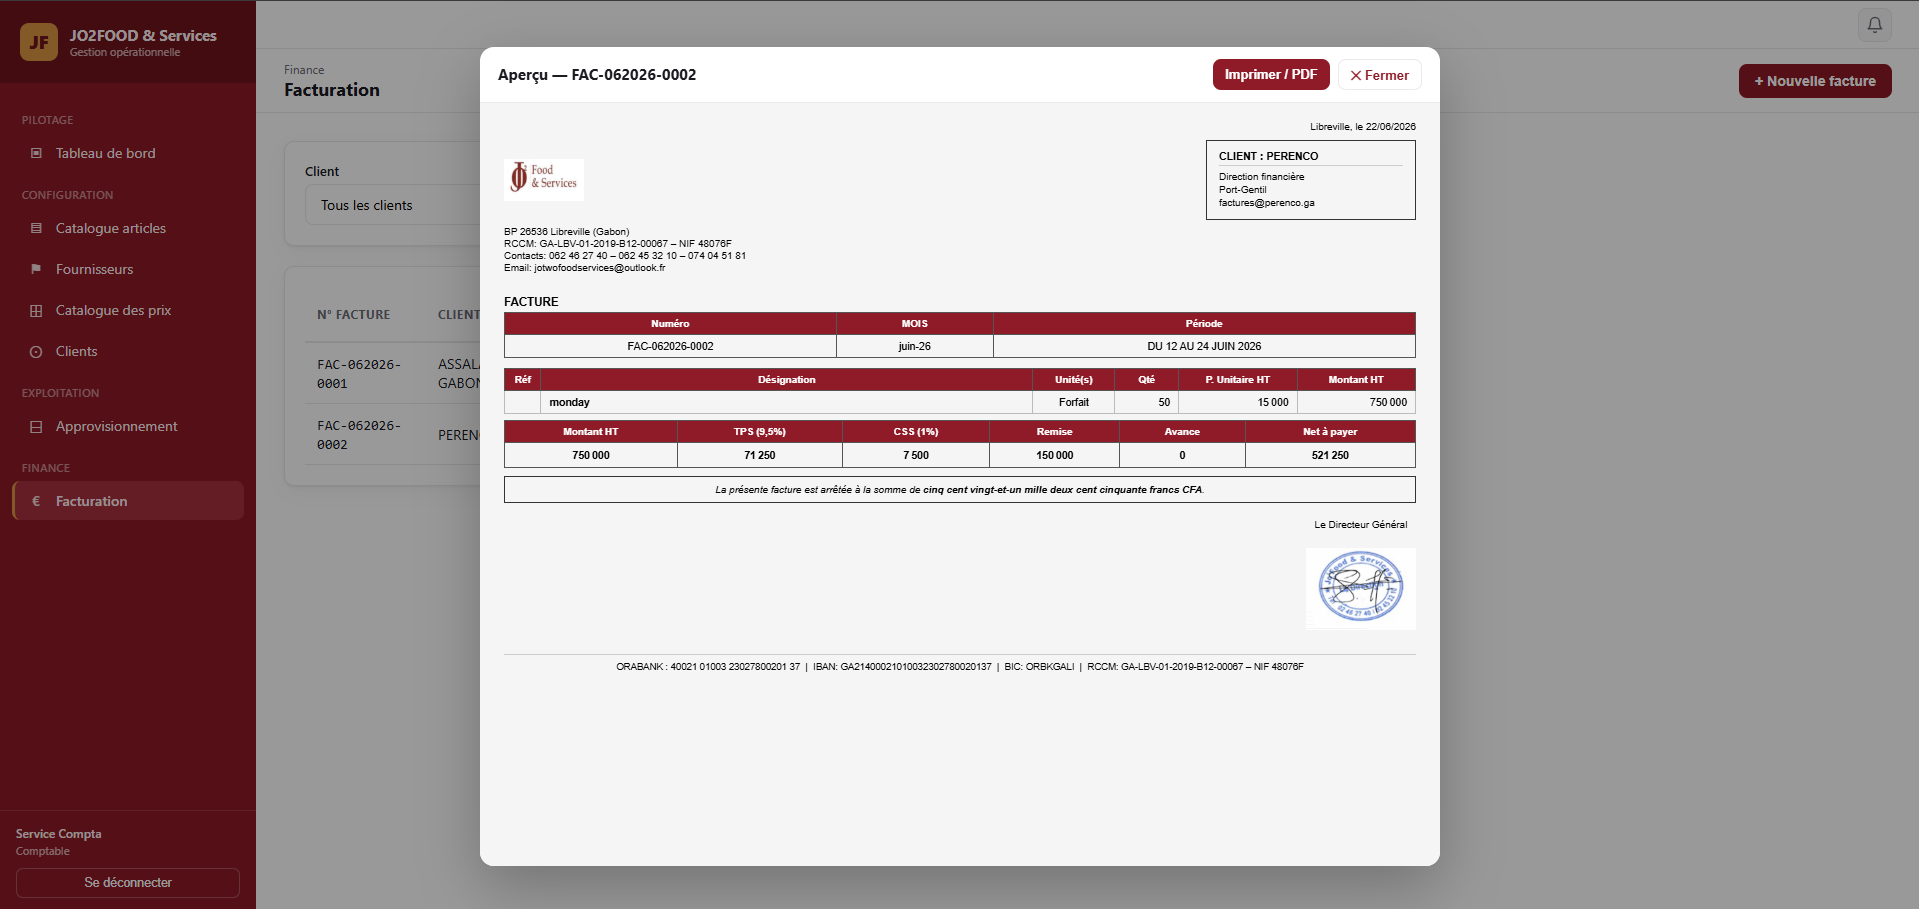Click the Fournisseurs flag icon

point(36,269)
